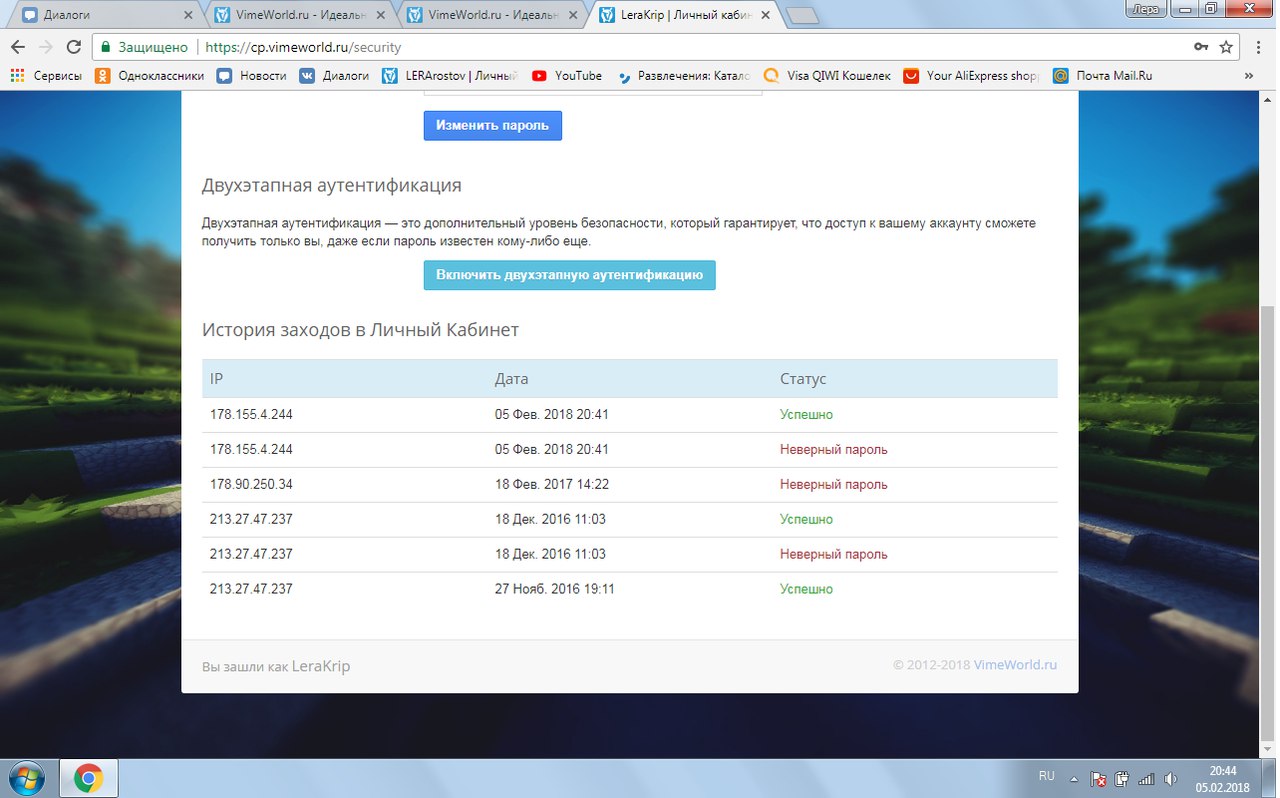The image size is (1280, 798).
Task: Click the Chrome taskbar icon
Action: coord(89,778)
